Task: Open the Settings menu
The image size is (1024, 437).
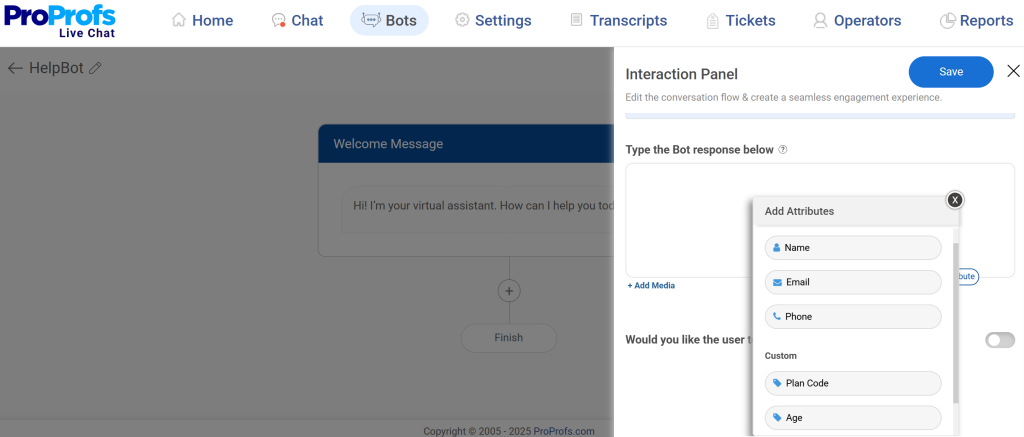Action: coord(493,20)
